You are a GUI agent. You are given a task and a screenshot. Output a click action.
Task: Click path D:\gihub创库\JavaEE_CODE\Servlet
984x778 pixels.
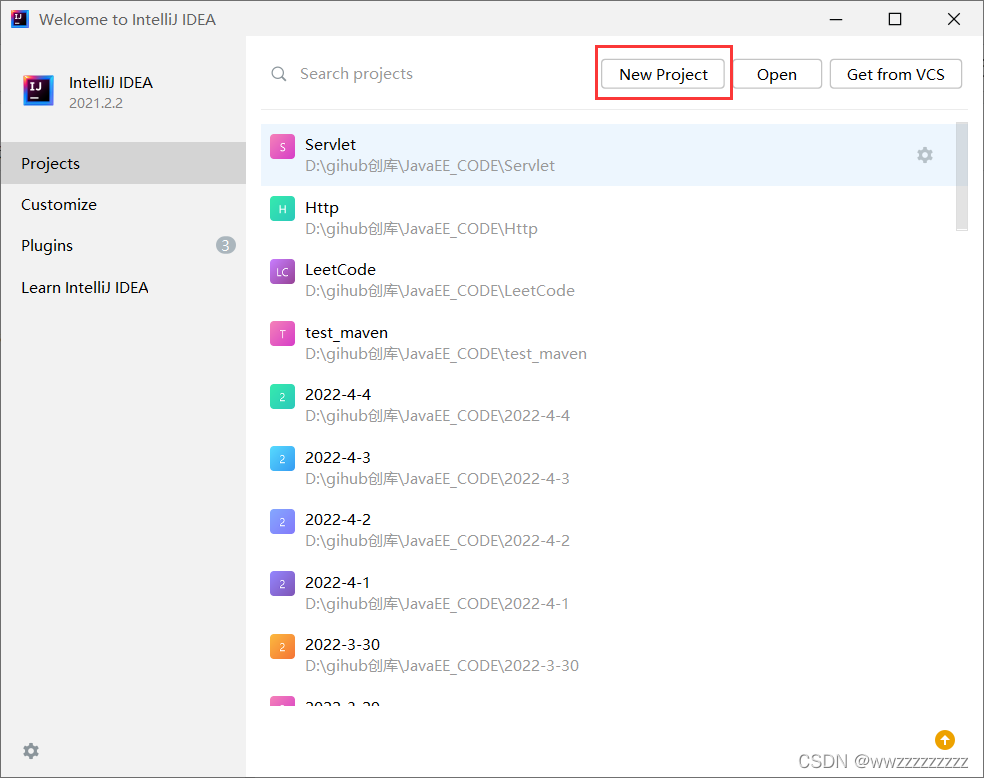[430, 166]
